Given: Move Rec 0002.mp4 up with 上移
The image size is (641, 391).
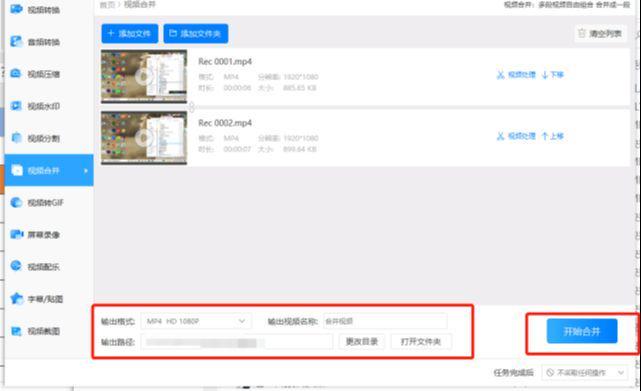Looking at the screenshot, I should tap(553, 136).
